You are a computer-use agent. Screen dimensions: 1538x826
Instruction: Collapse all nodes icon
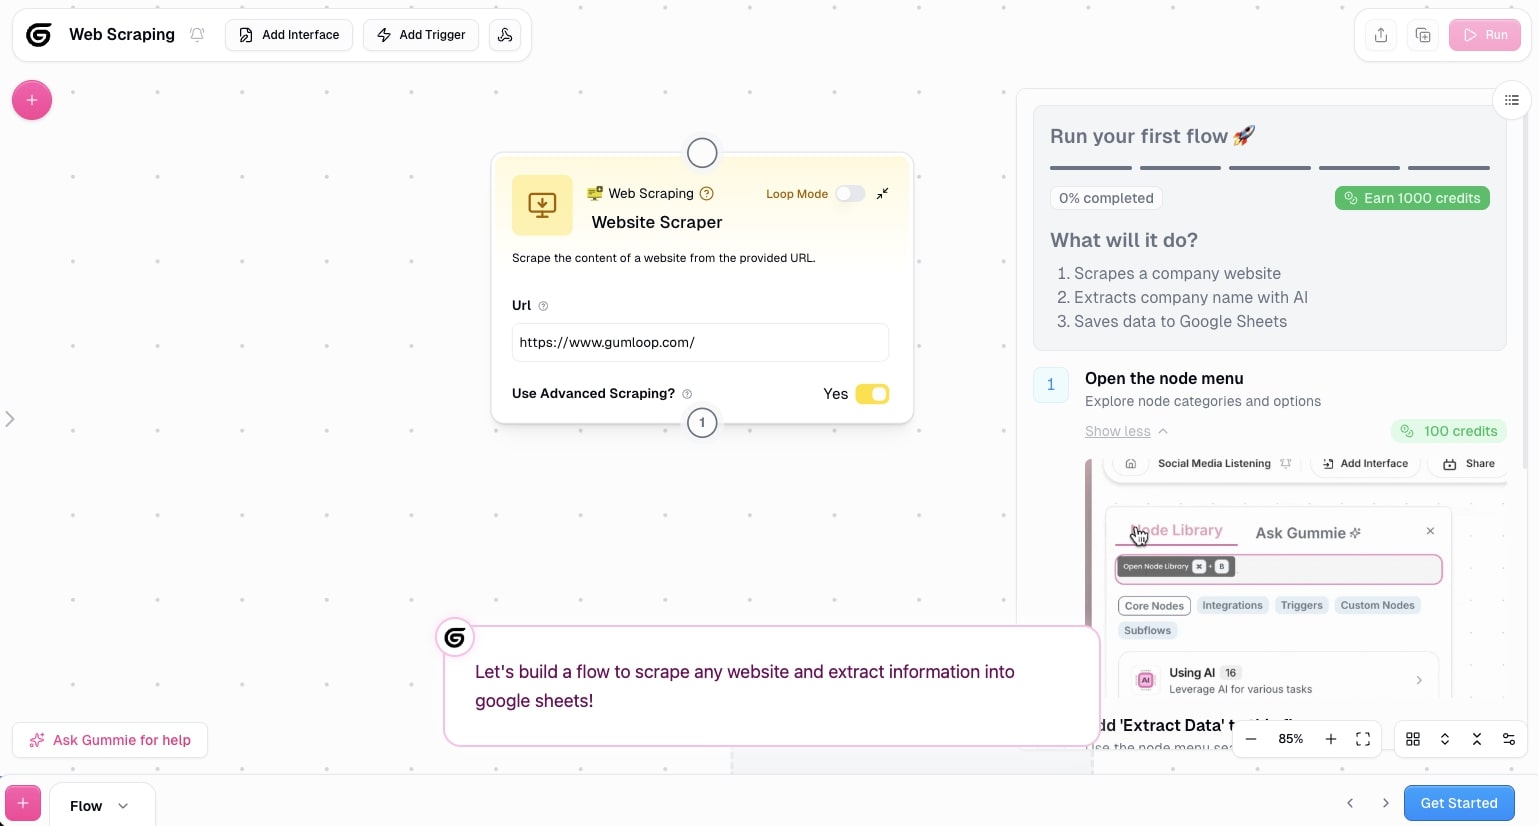[1477, 739]
